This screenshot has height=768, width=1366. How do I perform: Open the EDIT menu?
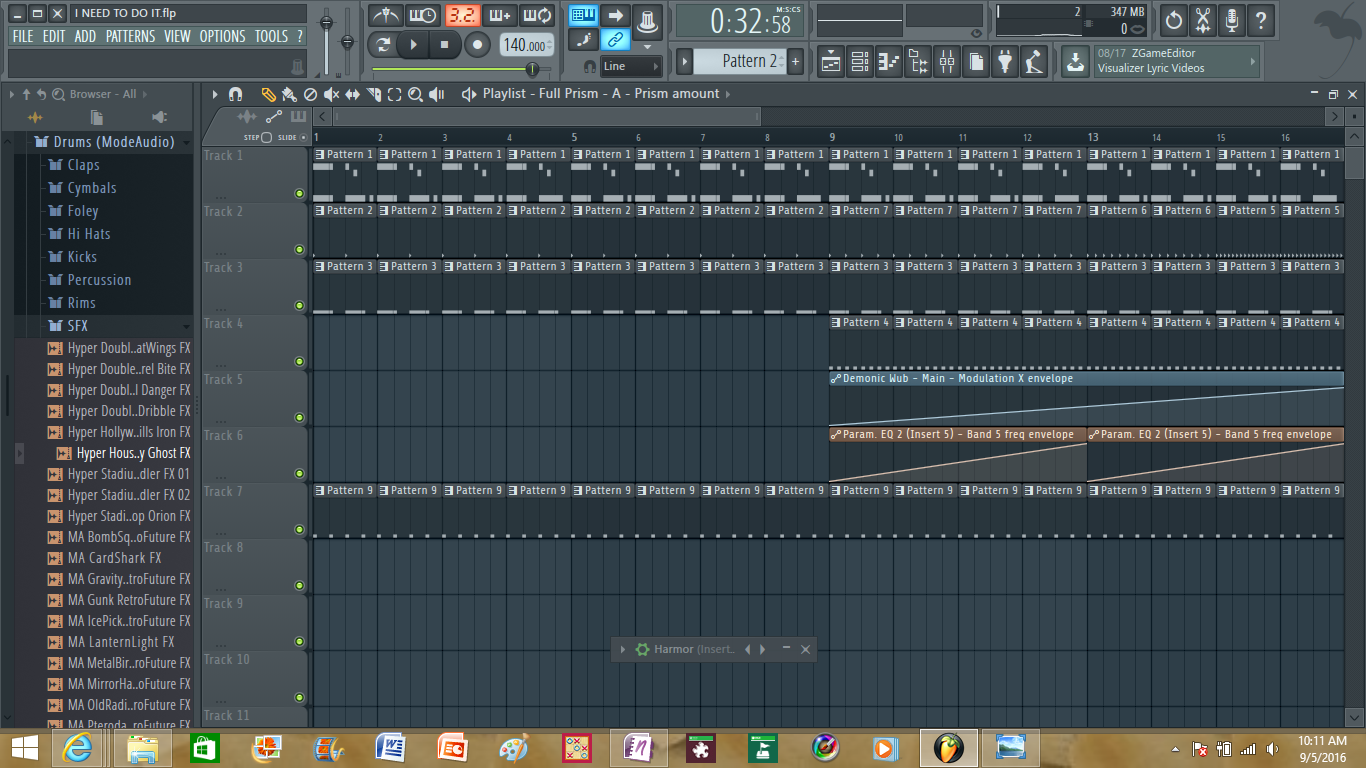tap(54, 36)
